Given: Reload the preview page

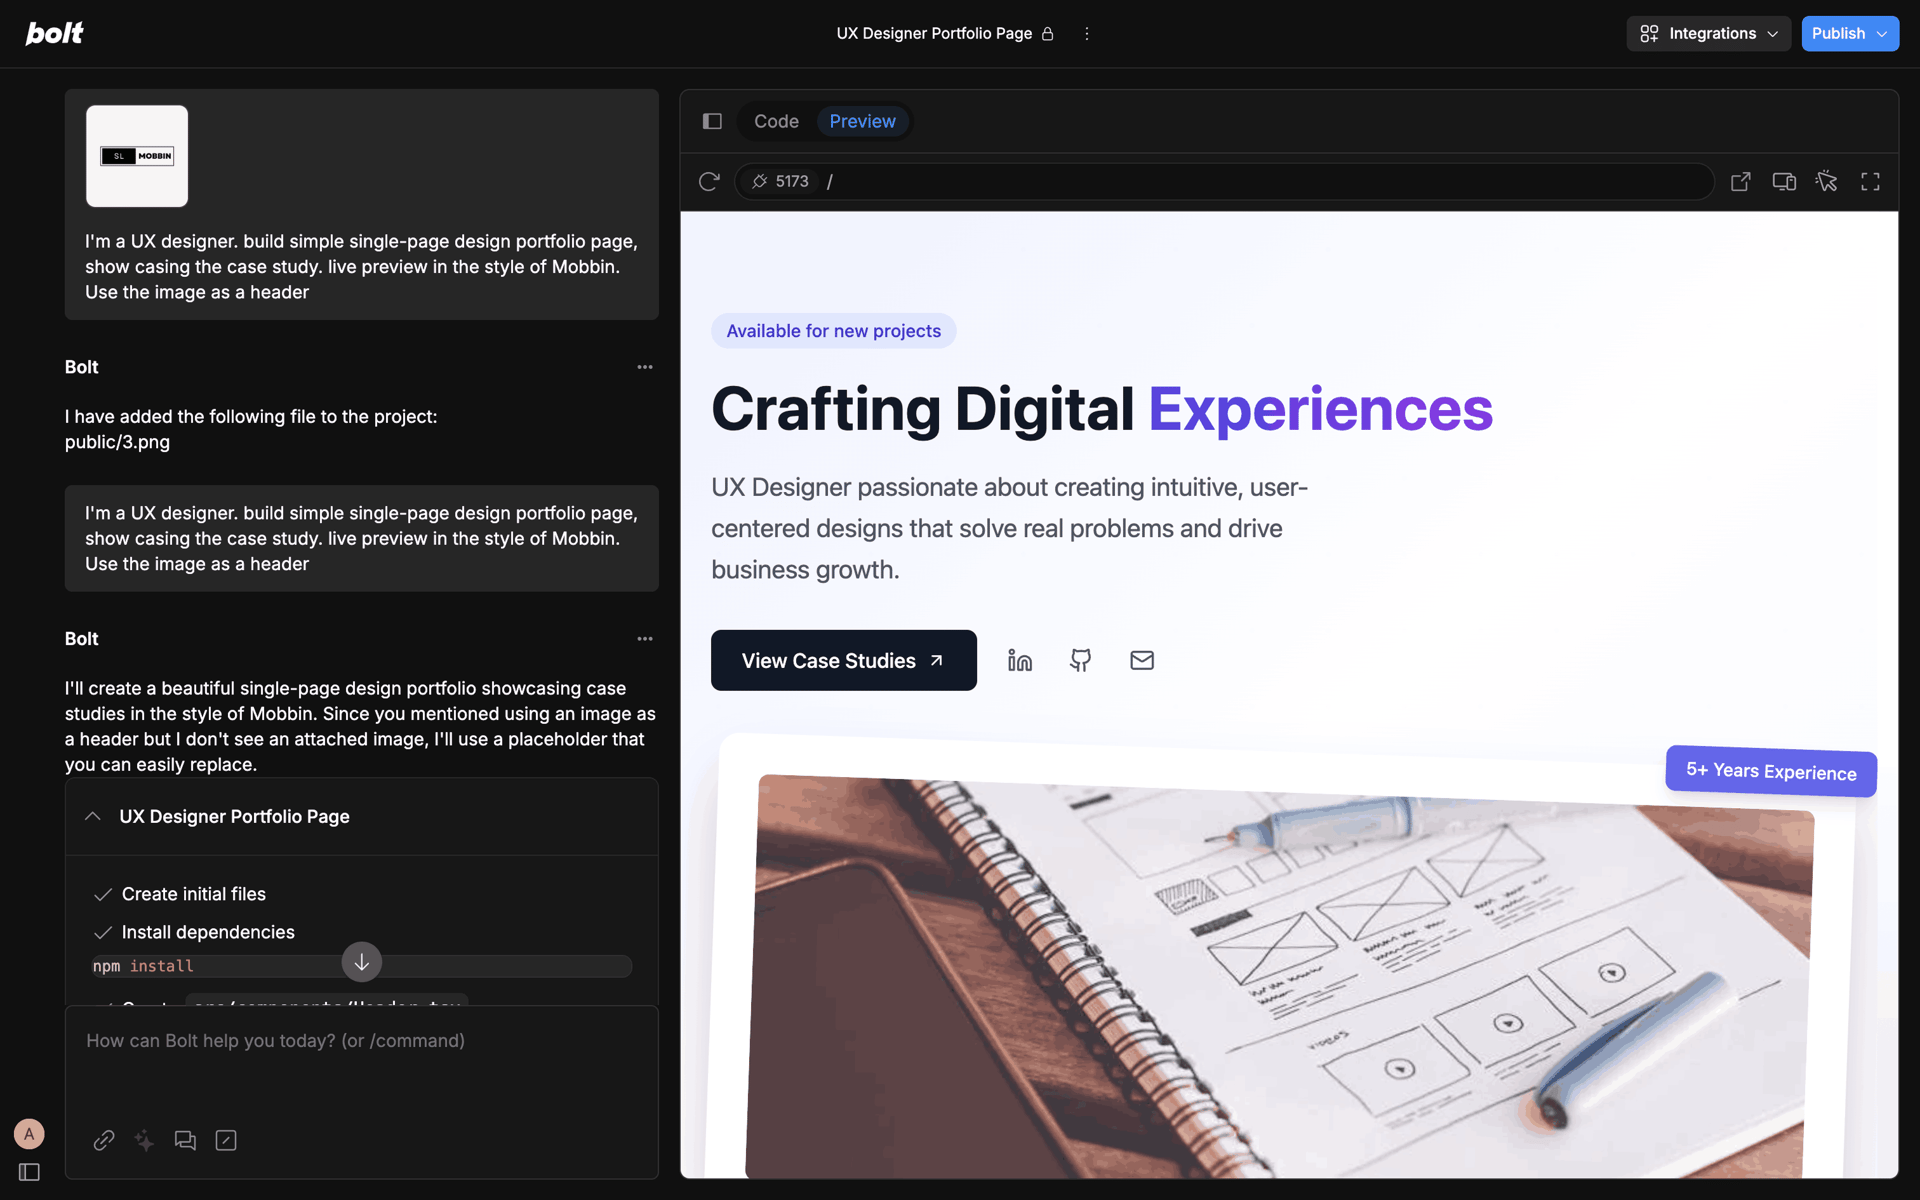Looking at the screenshot, I should pos(709,181).
